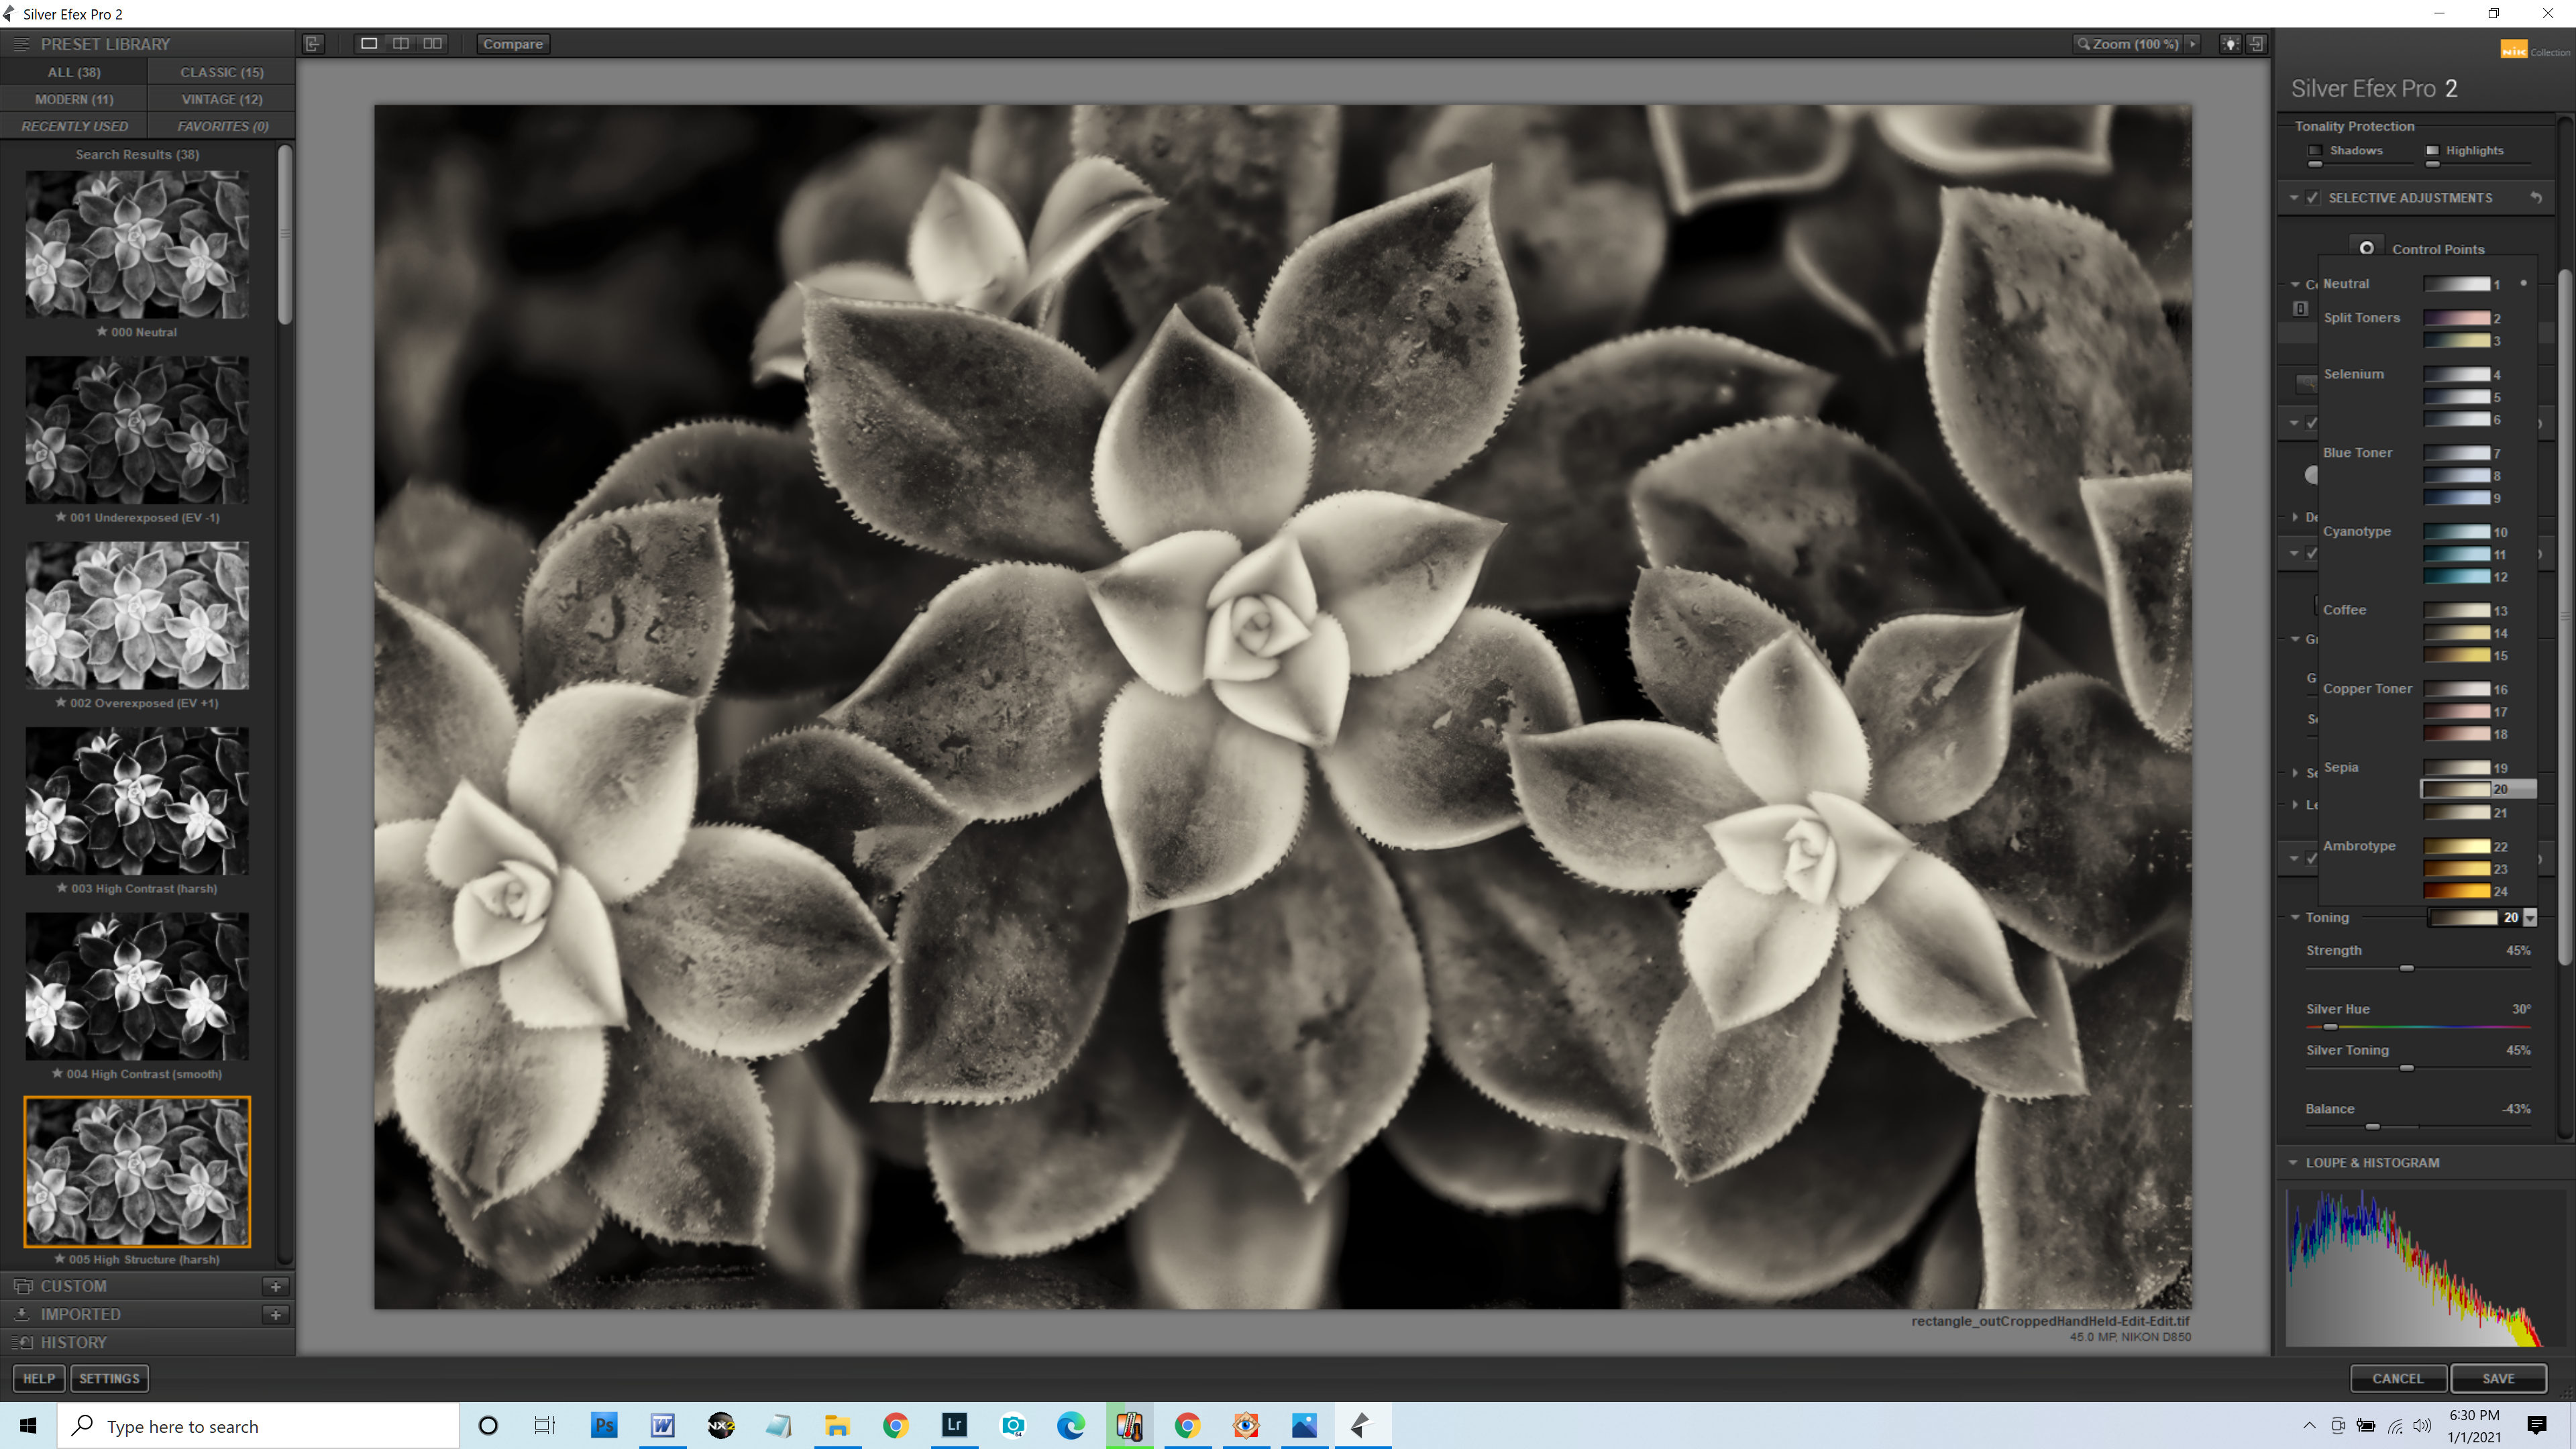
Task: Open Windows Start menu
Action: [28, 1425]
